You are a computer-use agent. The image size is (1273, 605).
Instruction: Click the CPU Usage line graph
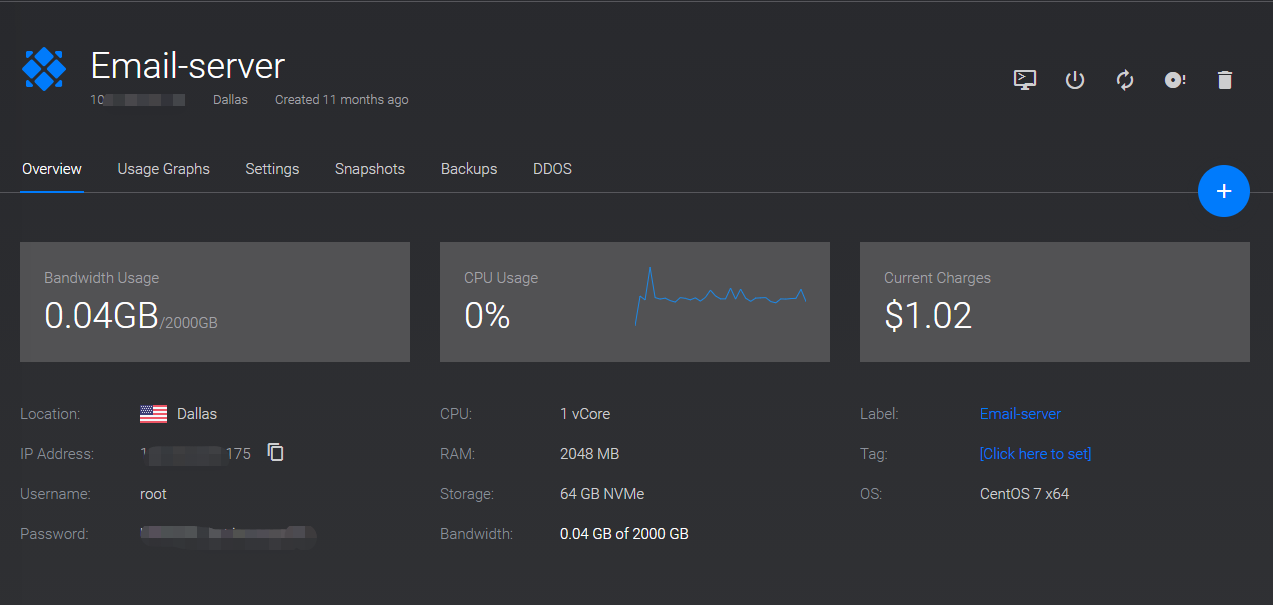(x=720, y=296)
